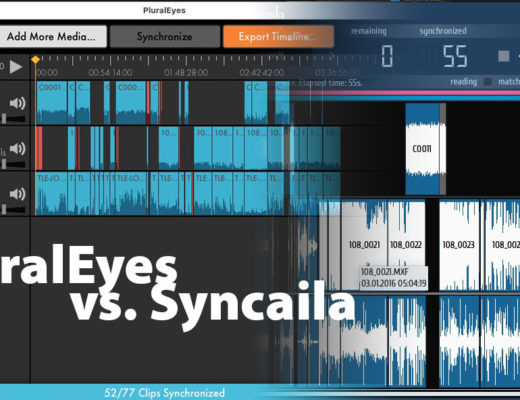
Task: Select the 108_0023 clip in Syncaila
Action: (459, 245)
